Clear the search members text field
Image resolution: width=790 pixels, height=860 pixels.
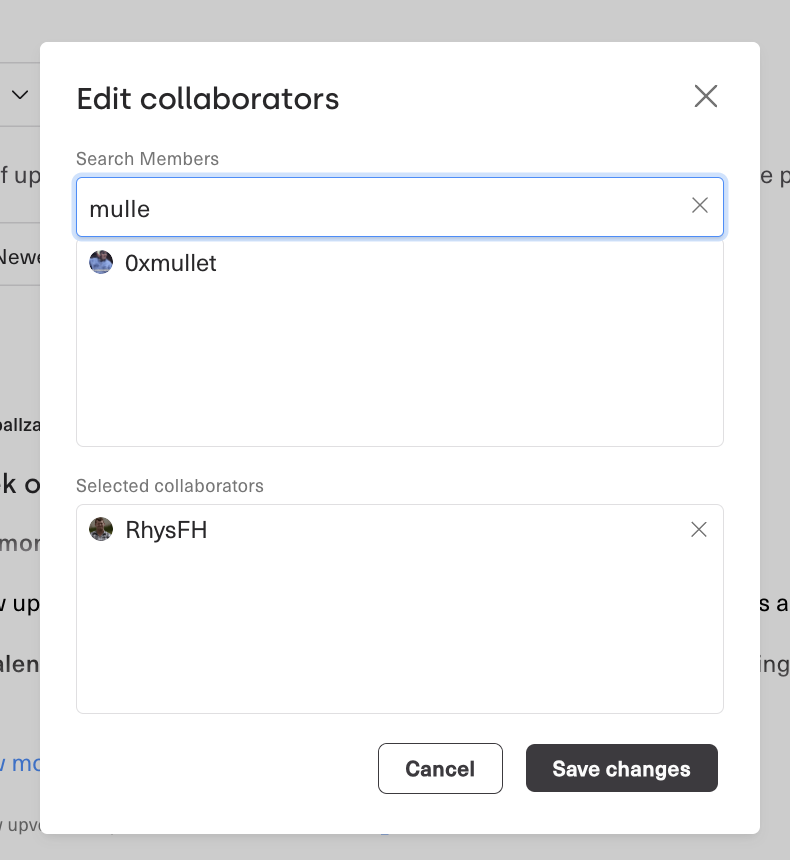pos(700,205)
